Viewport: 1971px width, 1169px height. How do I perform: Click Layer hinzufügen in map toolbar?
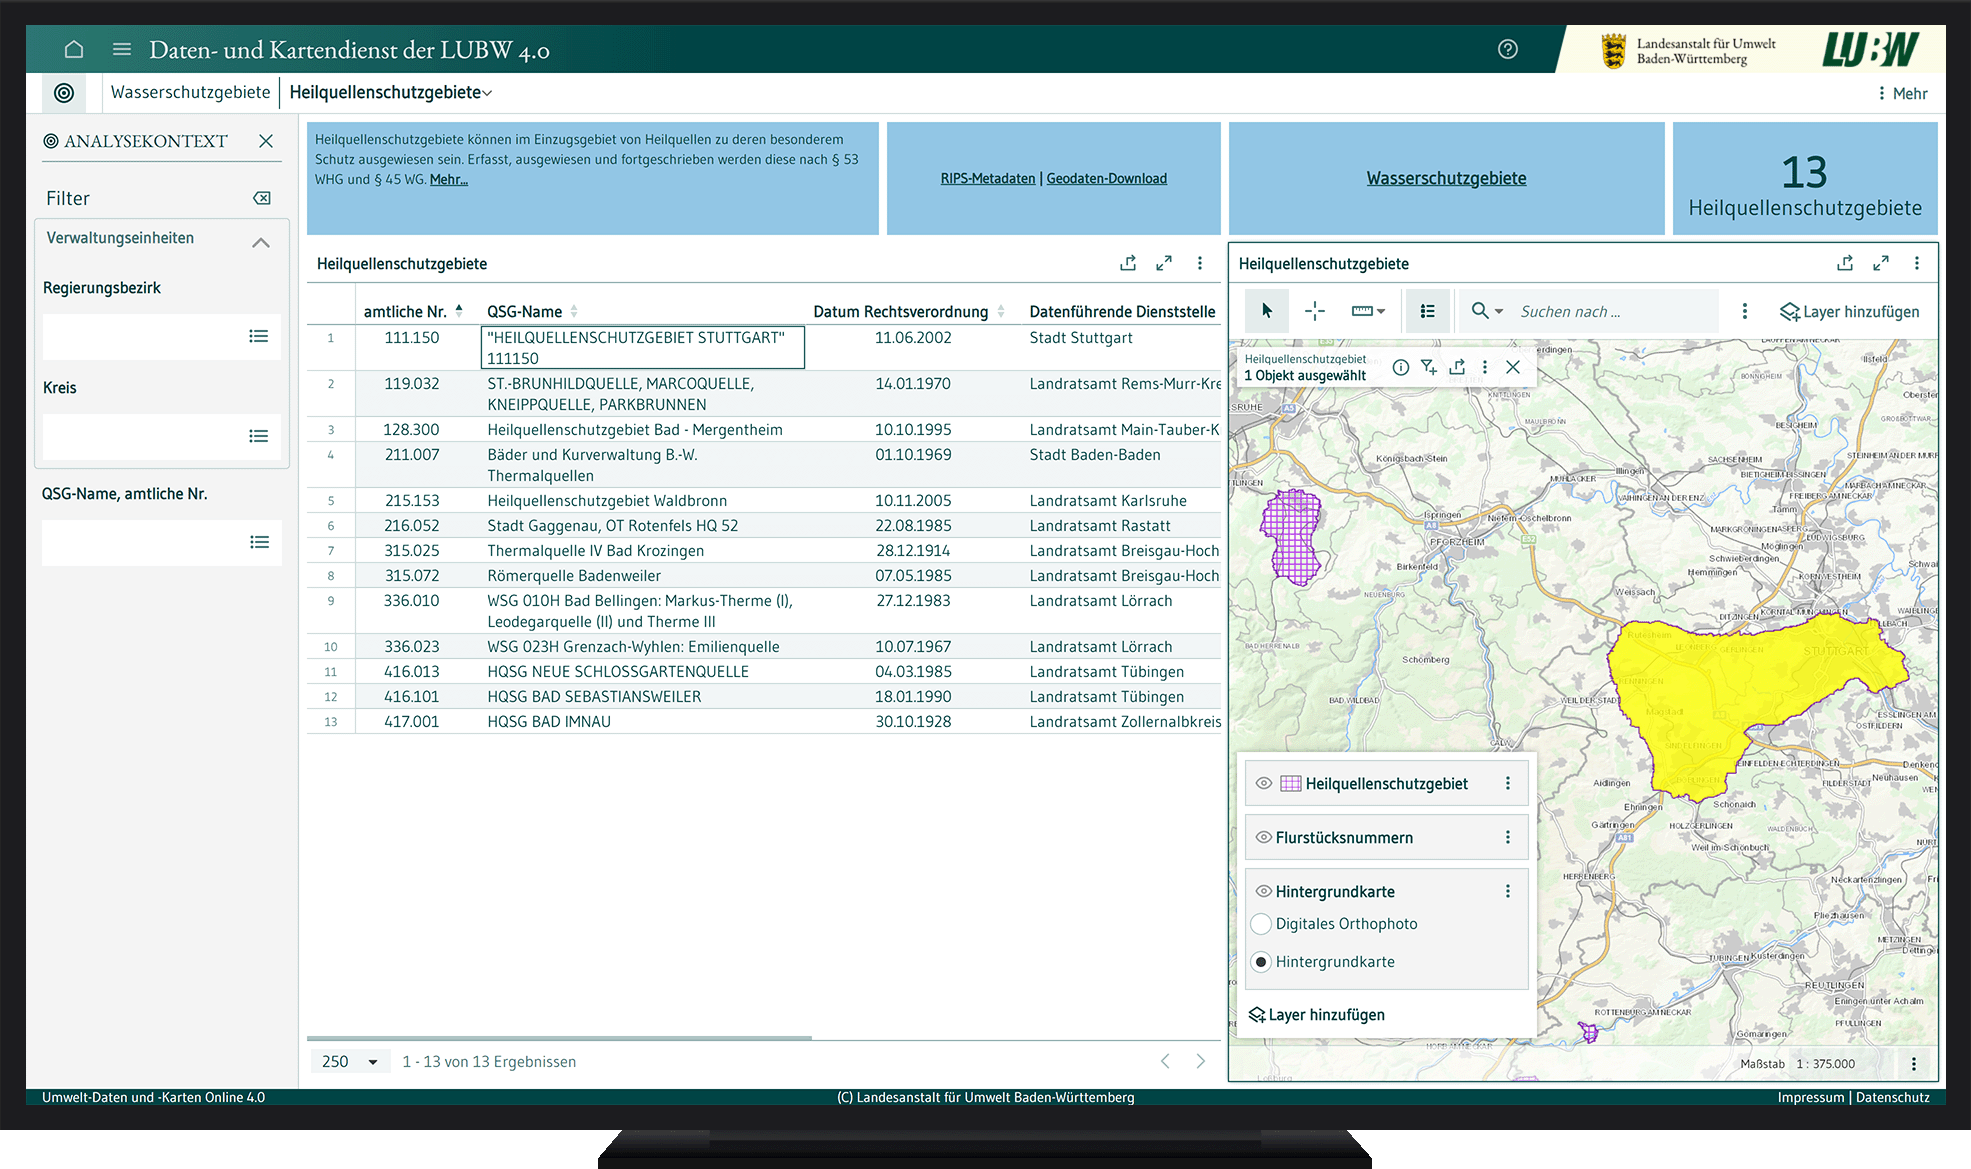pyautogui.click(x=1849, y=311)
